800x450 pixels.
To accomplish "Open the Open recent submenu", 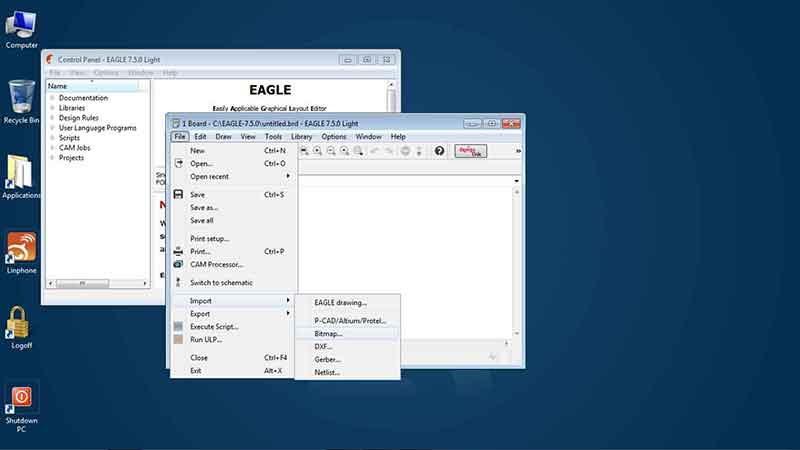I will pyautogui.click(x=234, y=177).
